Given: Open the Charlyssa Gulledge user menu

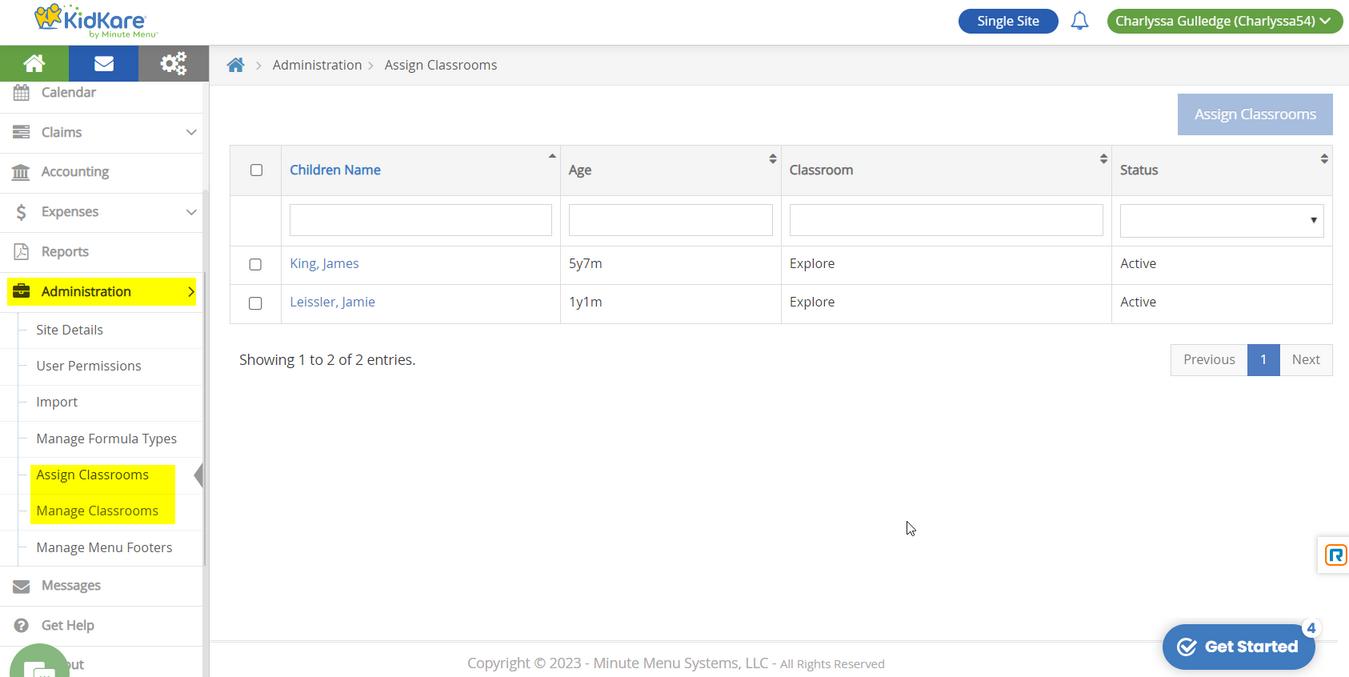Looking at the screenshot, I should pyautogui.click(x=1223, y=21).
